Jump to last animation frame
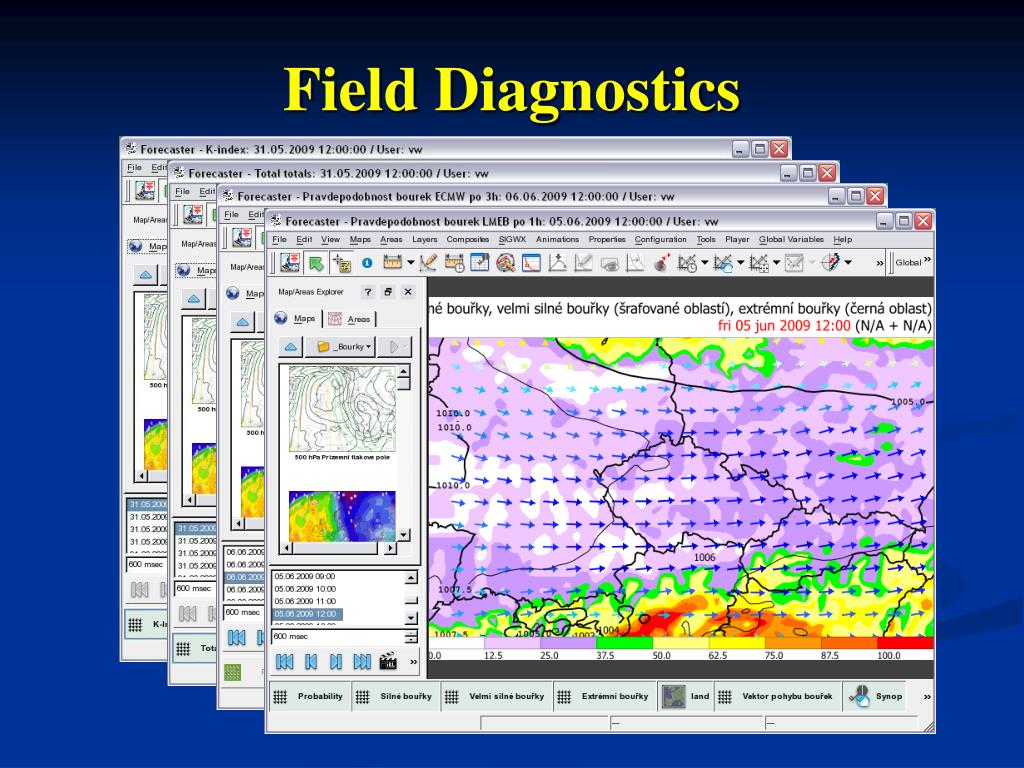1024x768 pixels. coord(362,662)
